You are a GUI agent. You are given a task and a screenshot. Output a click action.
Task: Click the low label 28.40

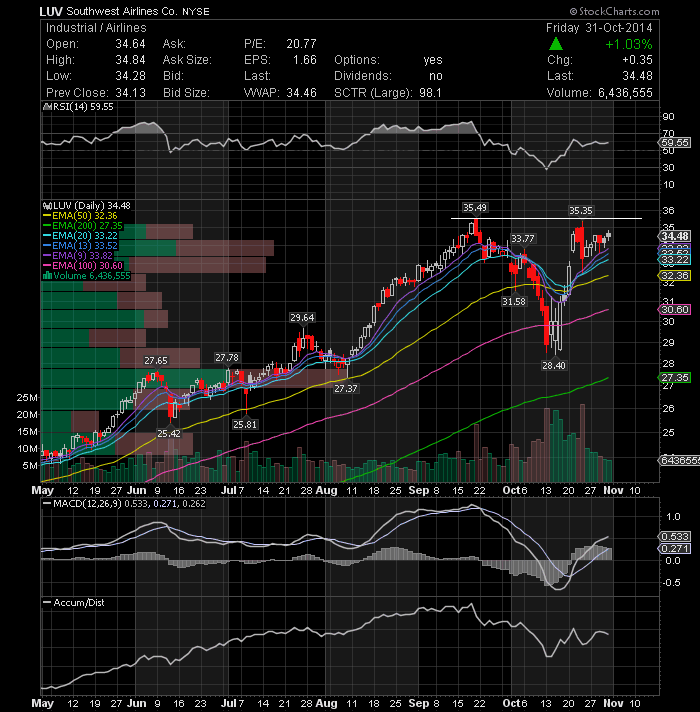[554, 366]
